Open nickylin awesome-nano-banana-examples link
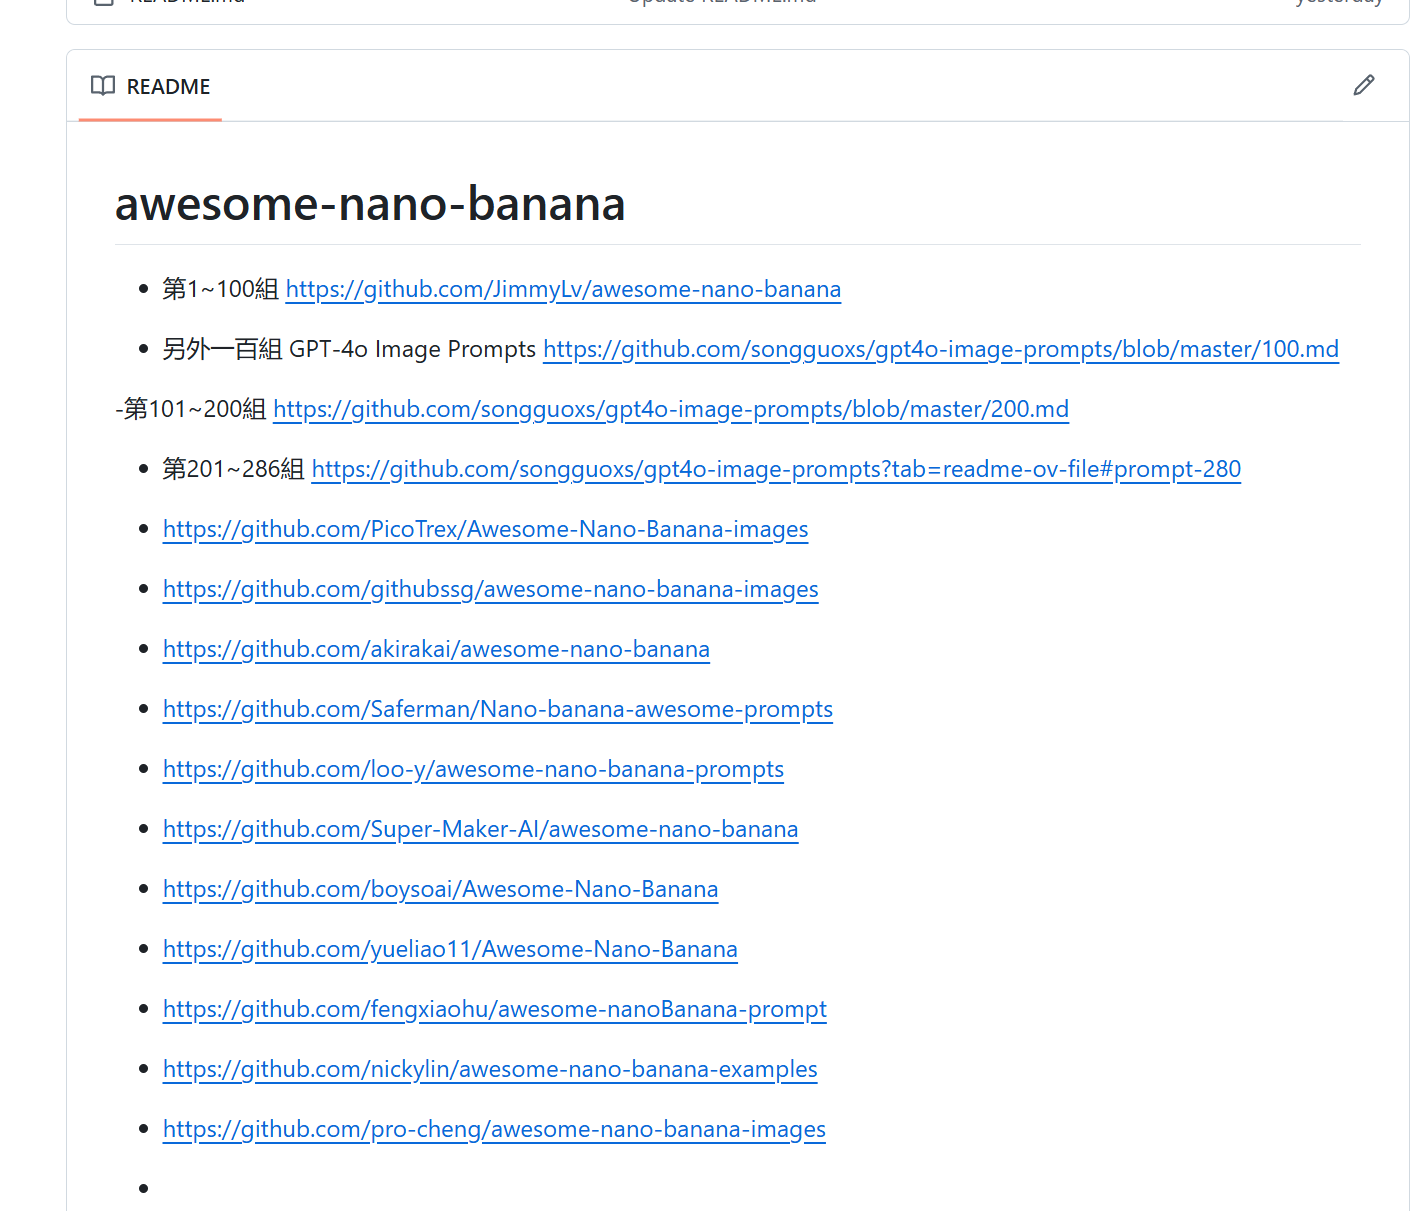Image resolution: width=1410 pixels, height=1211 pixels. click(490, 1070)
